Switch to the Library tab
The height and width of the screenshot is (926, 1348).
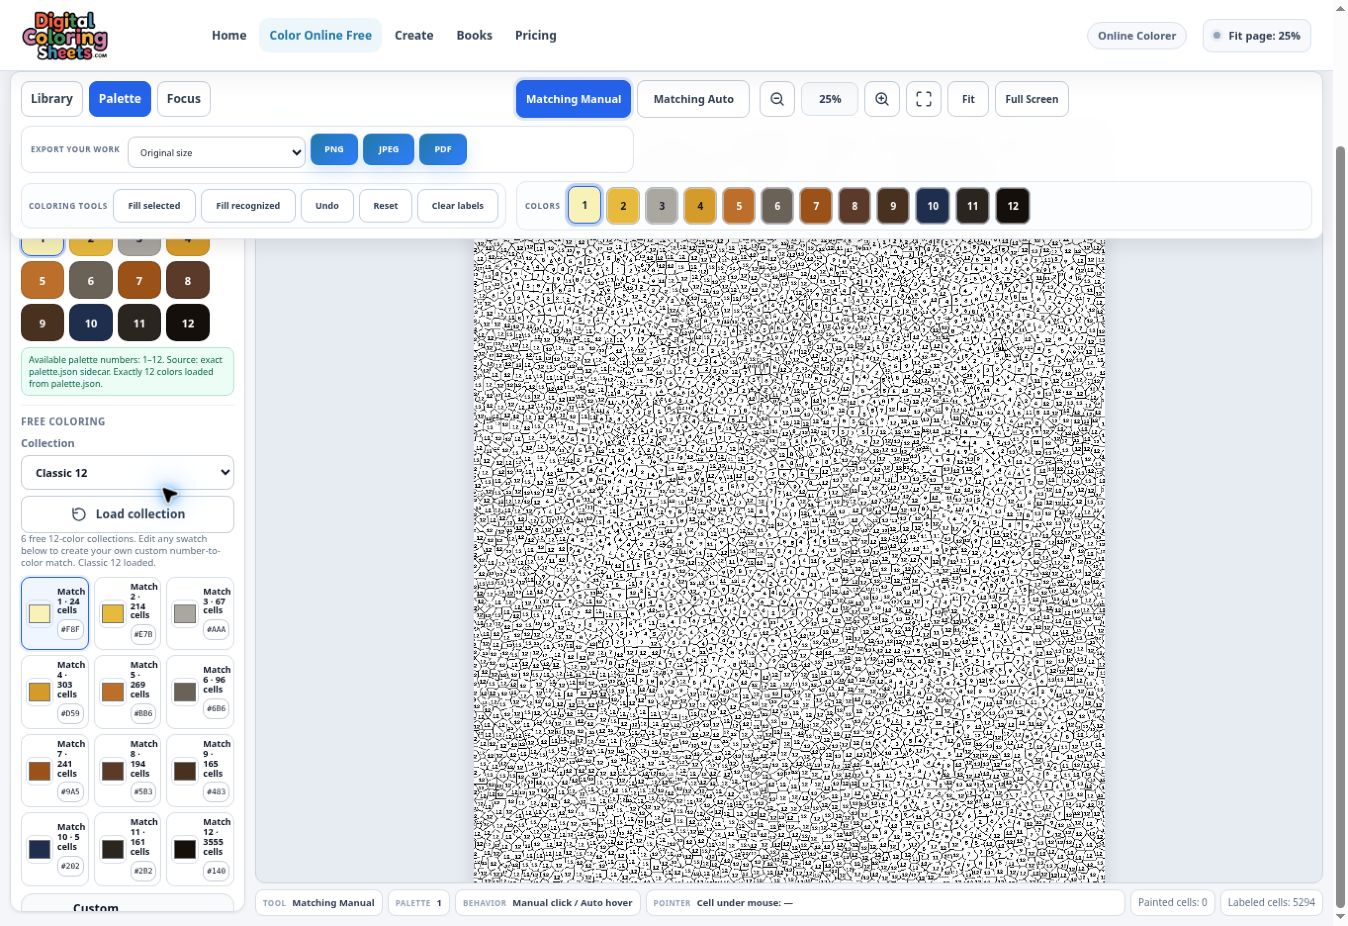(52, 99)
